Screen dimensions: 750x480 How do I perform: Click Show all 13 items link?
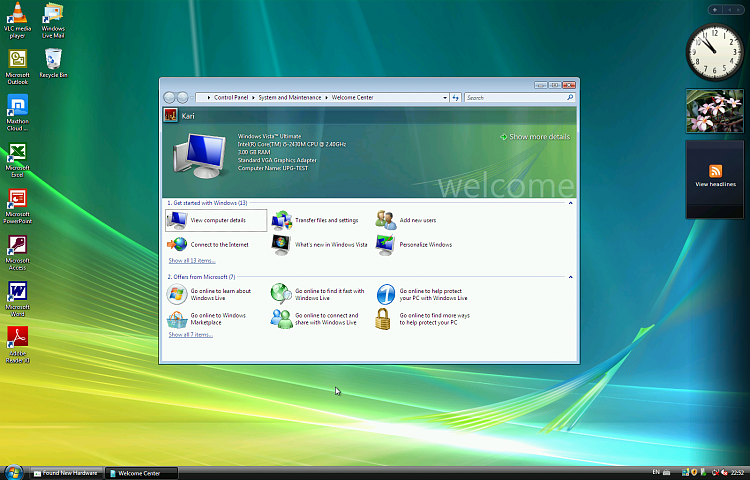point(192,261)
